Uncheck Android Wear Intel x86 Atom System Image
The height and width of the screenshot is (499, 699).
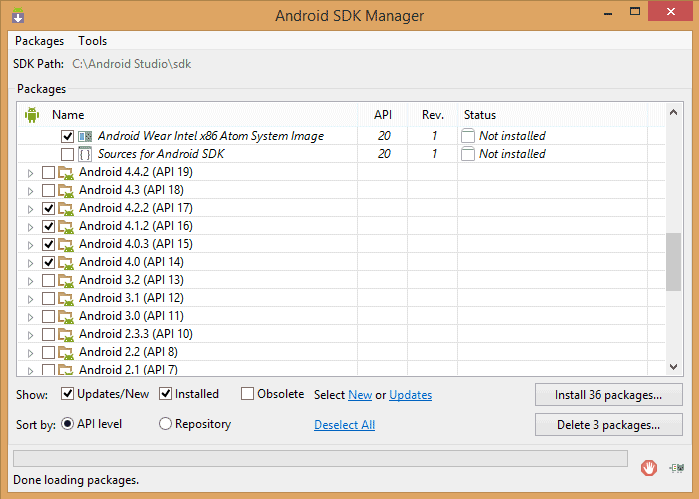[67, 136]
